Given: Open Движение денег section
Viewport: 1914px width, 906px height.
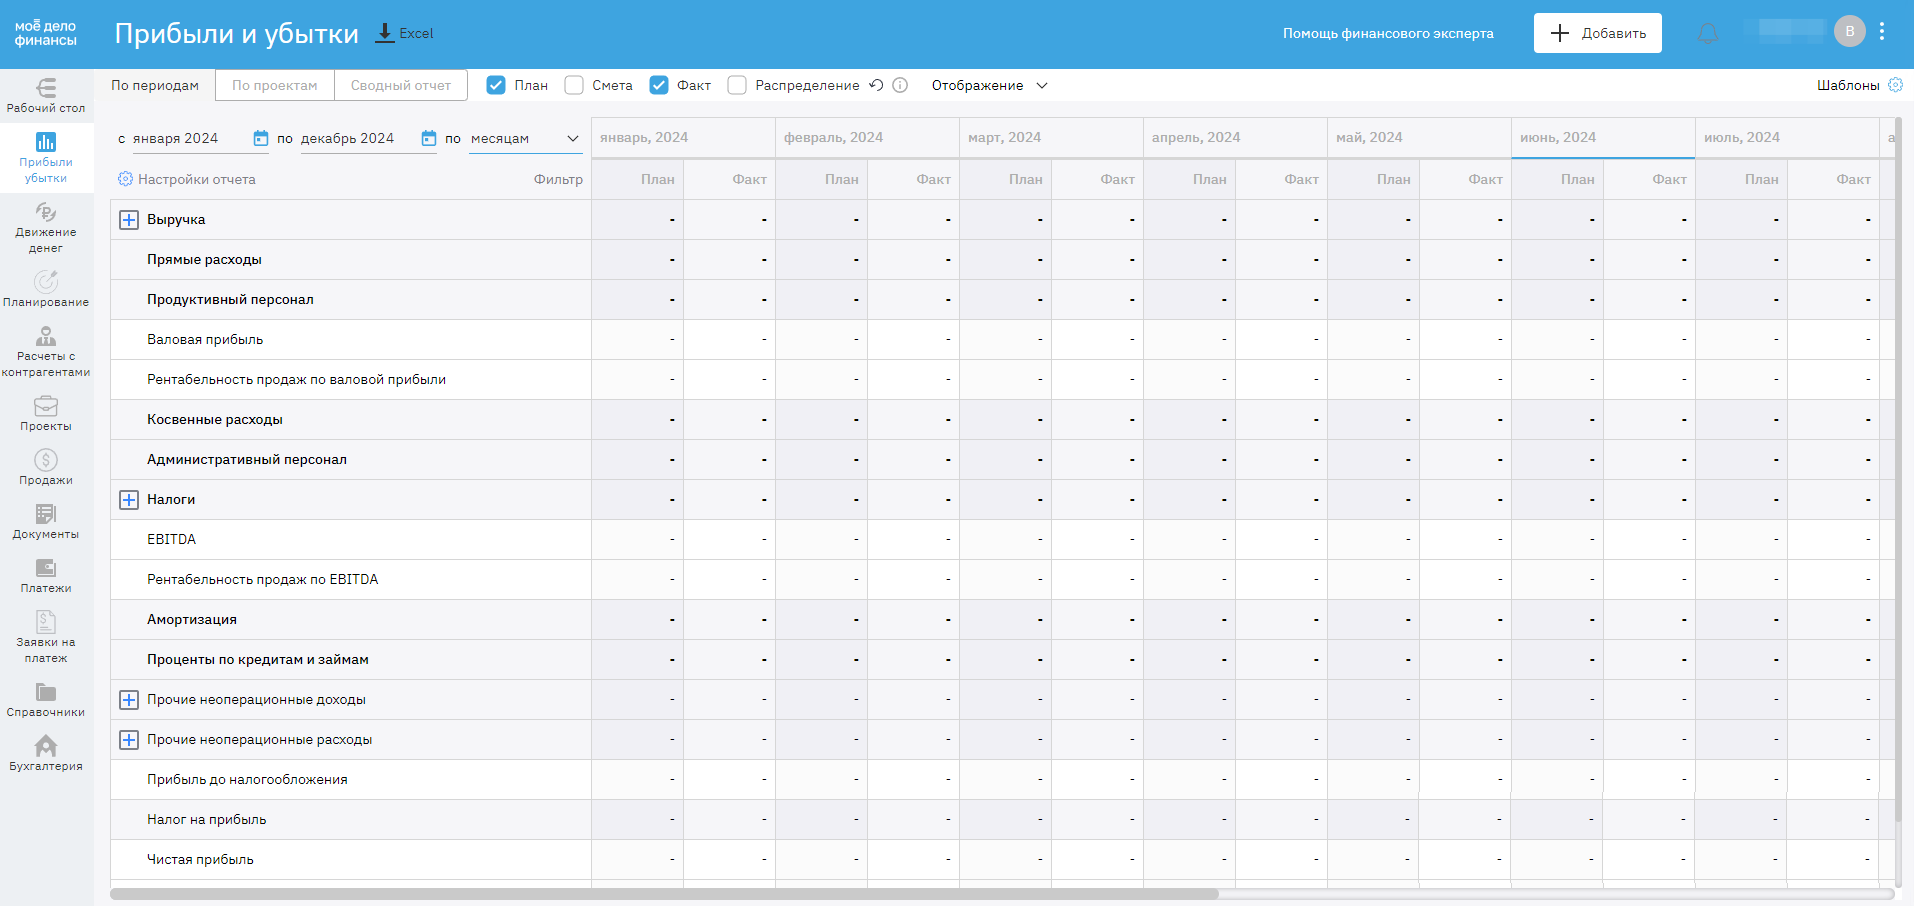Looking at the screenshot, I should pyautogui.click(x=46, y=228).
